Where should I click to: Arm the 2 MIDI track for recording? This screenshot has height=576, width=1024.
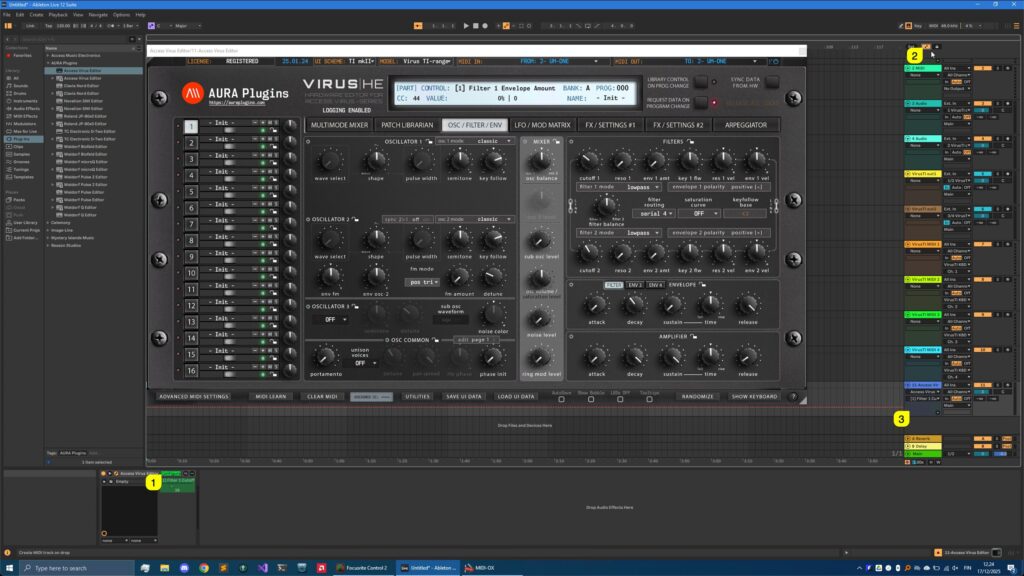coord(1007,68)
